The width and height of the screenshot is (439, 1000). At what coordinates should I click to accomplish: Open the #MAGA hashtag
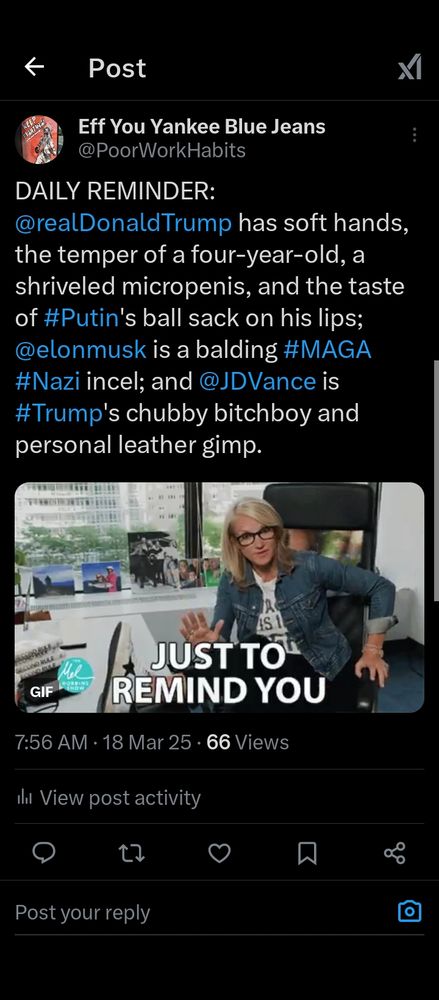[x=327, y=350]
